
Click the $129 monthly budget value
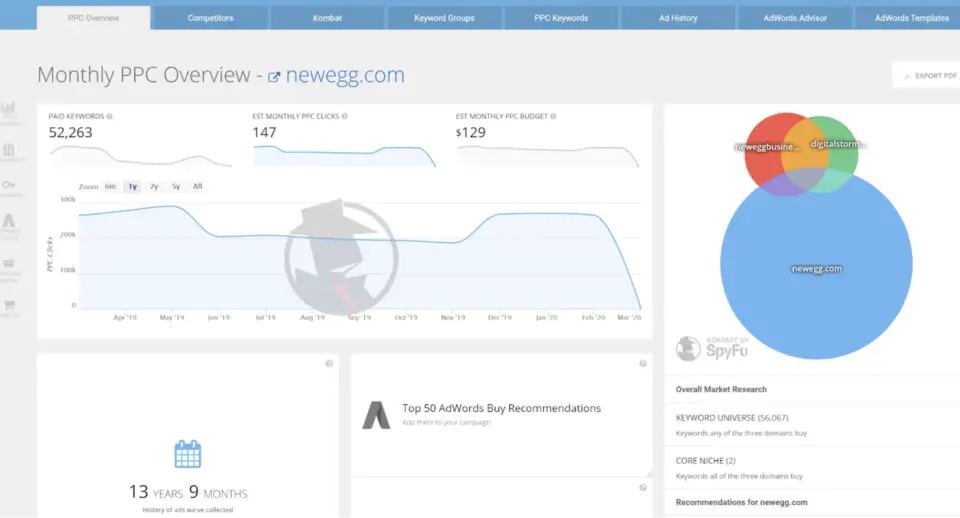(471, 132)
